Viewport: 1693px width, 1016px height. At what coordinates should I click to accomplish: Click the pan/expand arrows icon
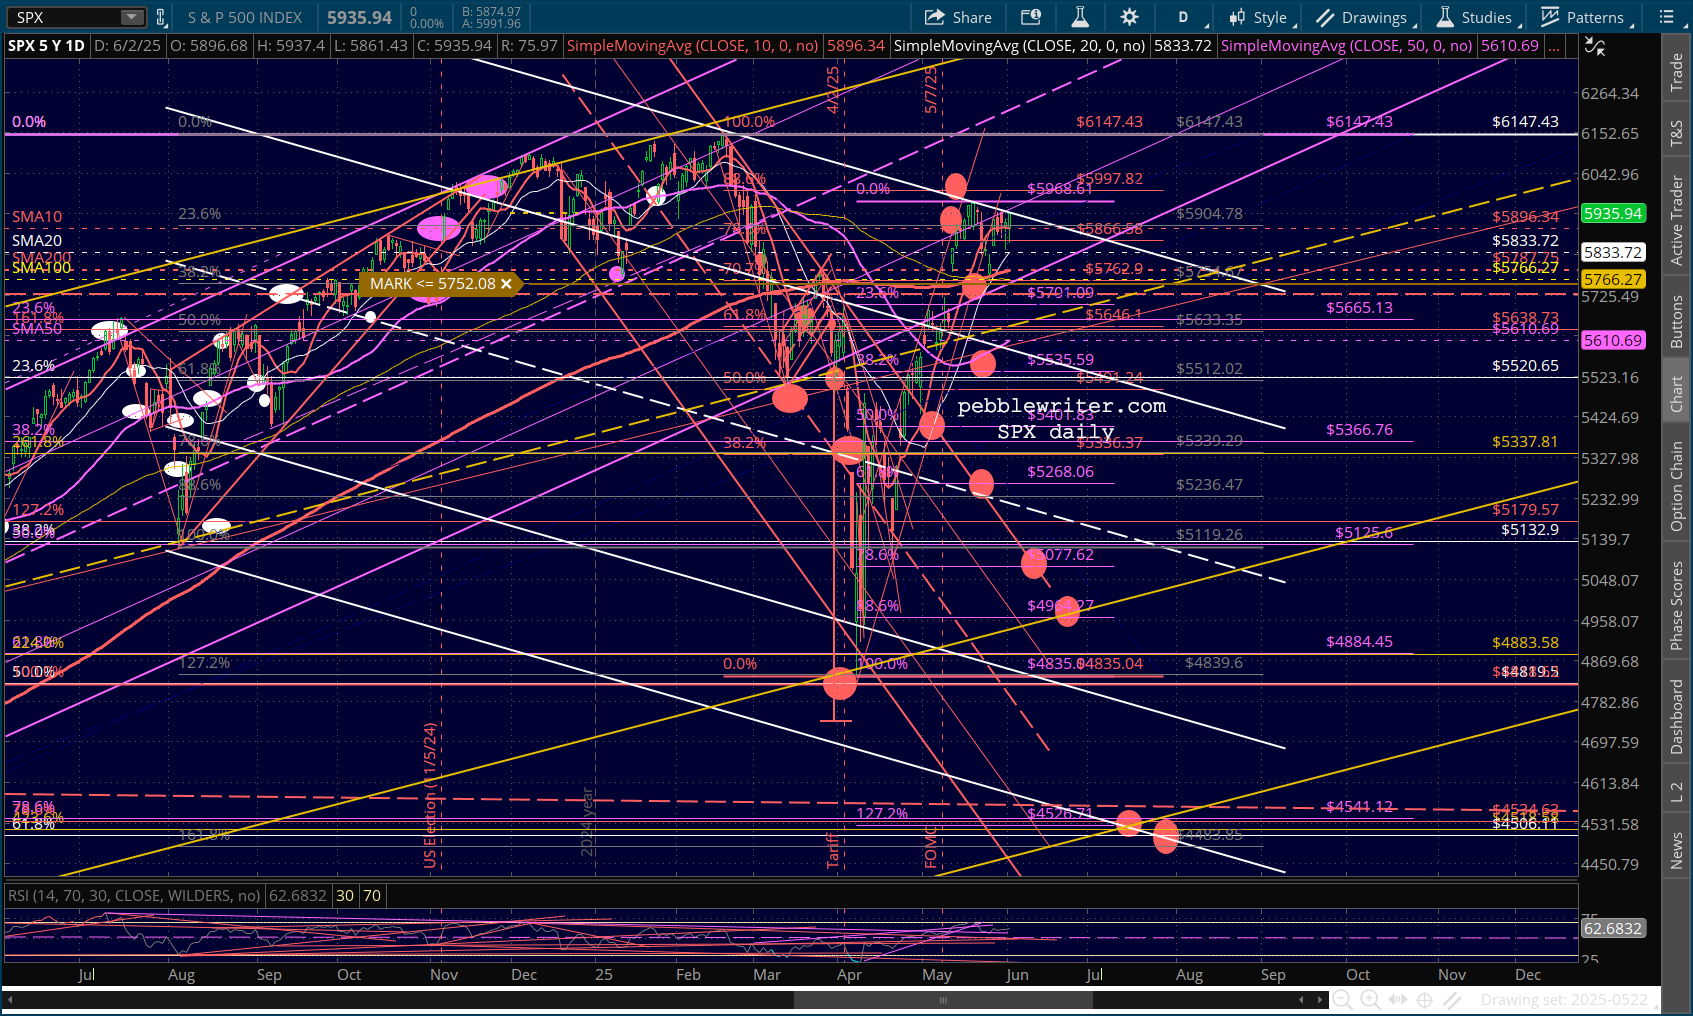[1398, 1000]
